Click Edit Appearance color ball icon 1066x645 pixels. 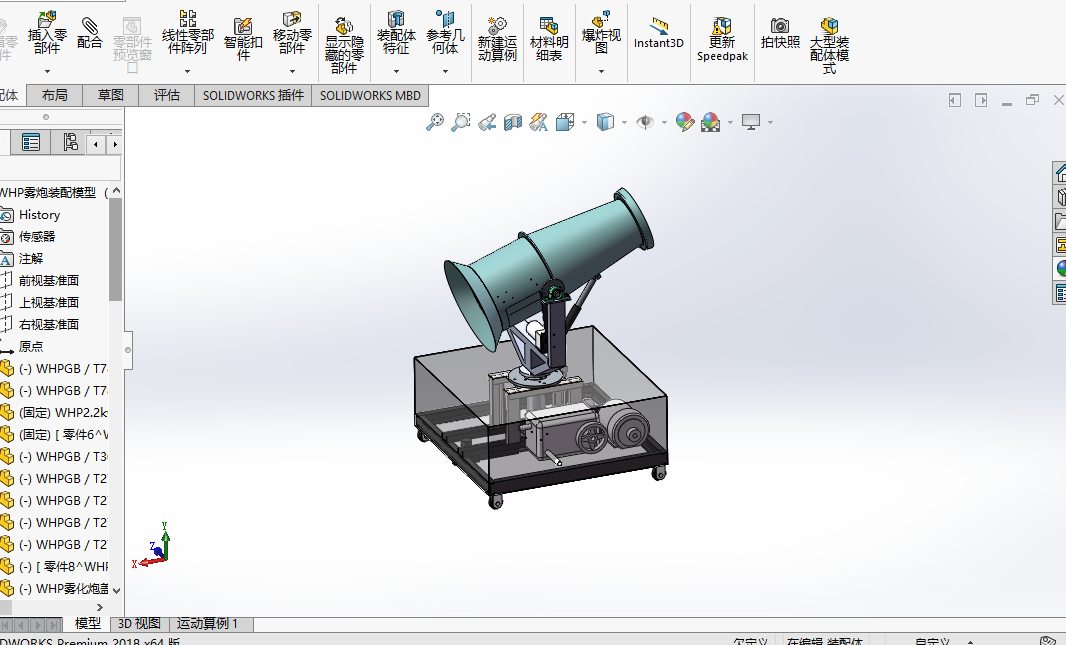(x=685, y=122)
